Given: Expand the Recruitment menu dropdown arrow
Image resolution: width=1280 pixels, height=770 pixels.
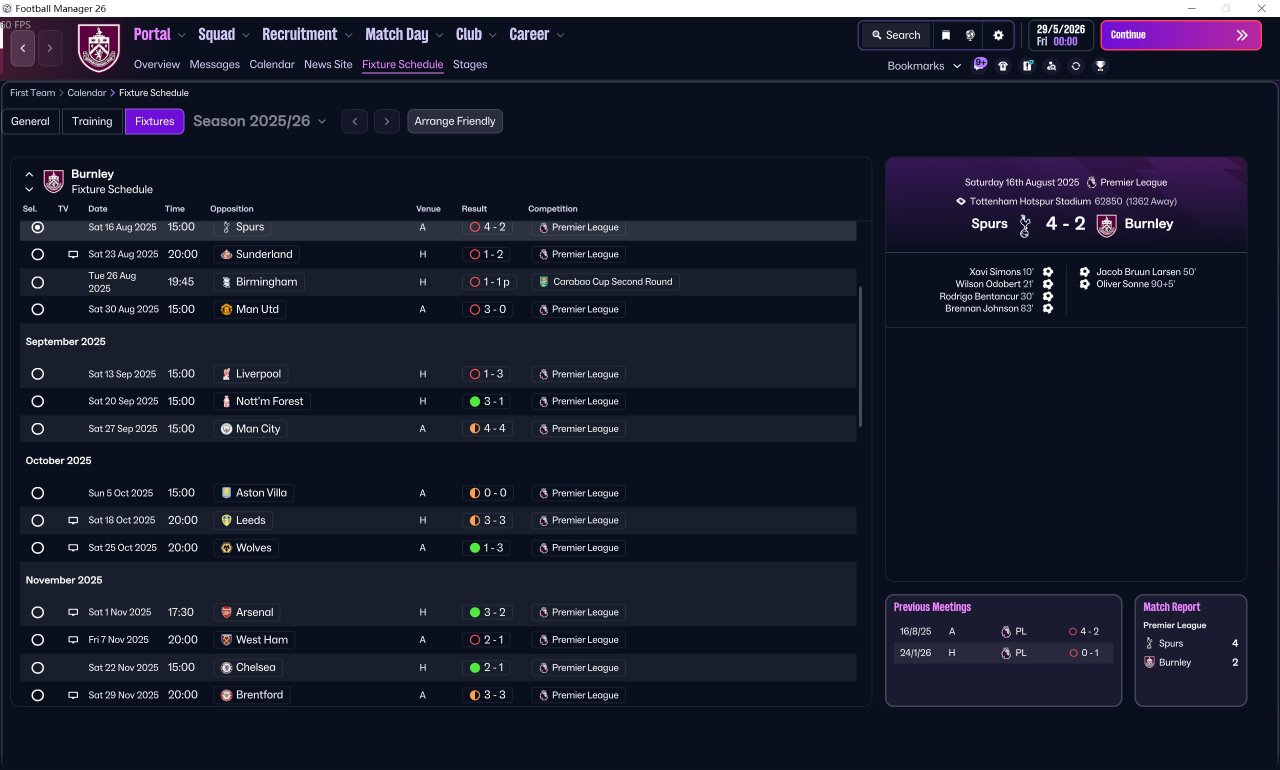Looking at the screenshot, I should coord(349,35).
